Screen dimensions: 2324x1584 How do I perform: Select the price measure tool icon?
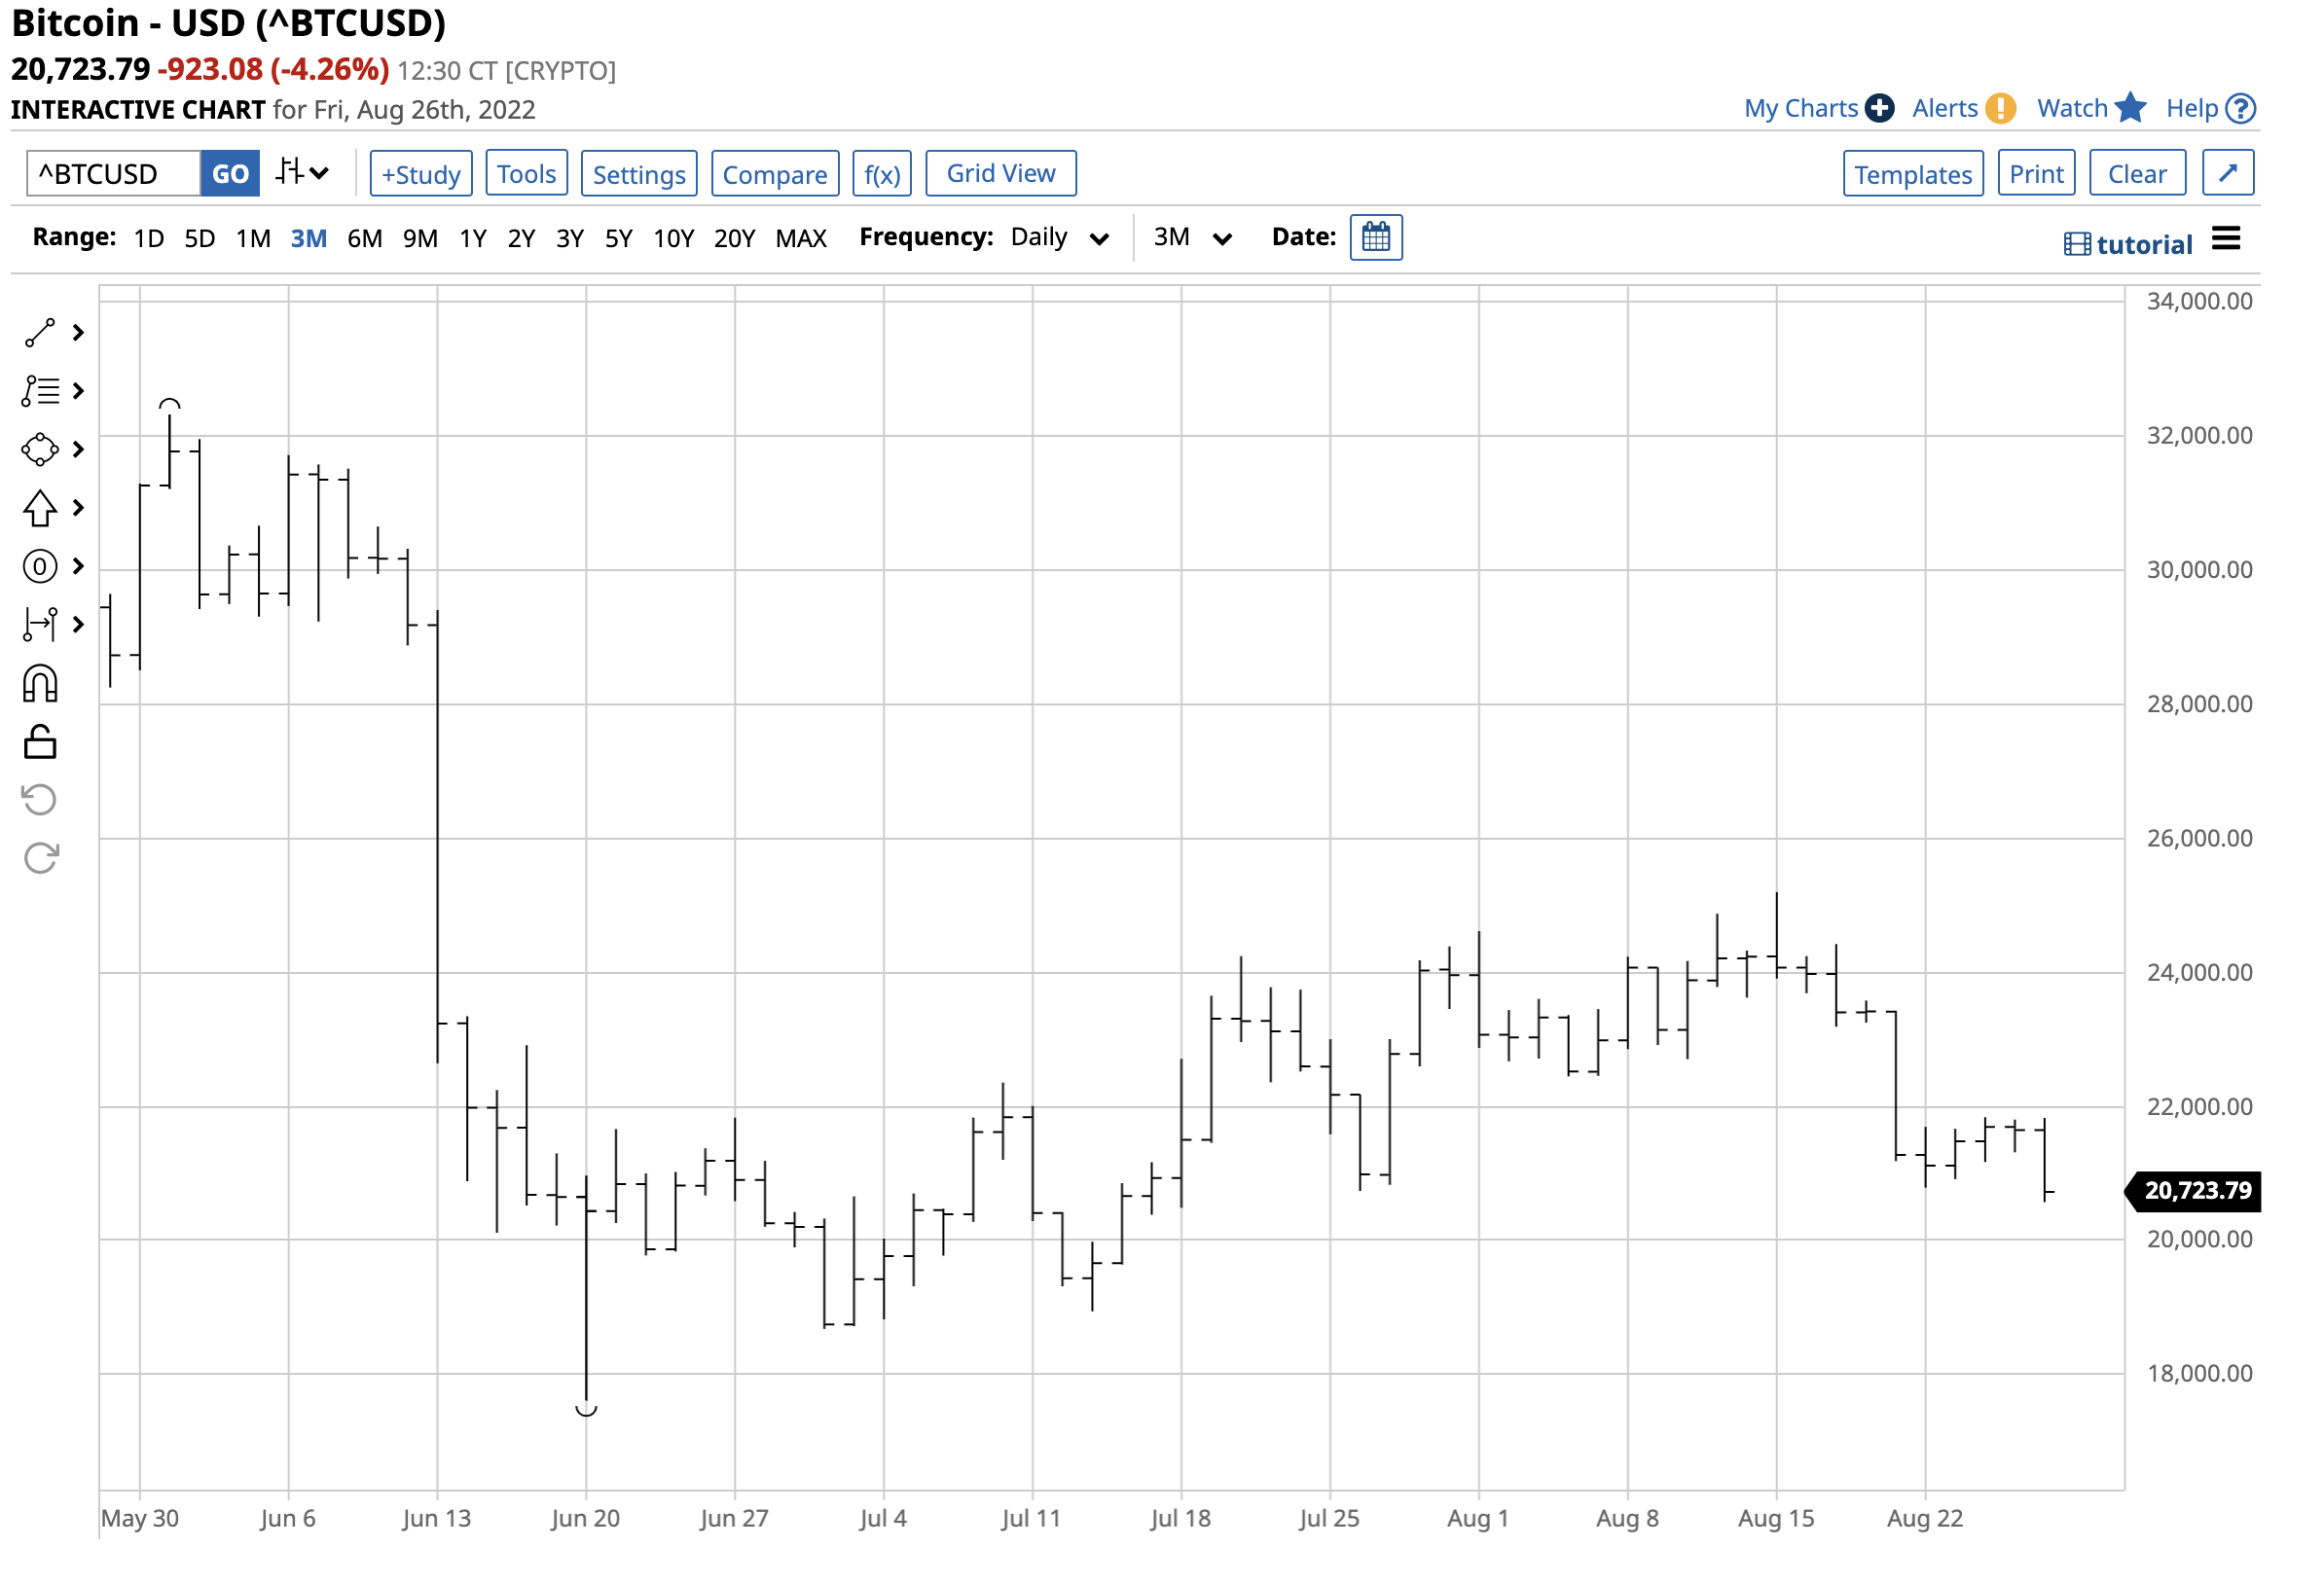pyautogui.click(x=40, y=626)
